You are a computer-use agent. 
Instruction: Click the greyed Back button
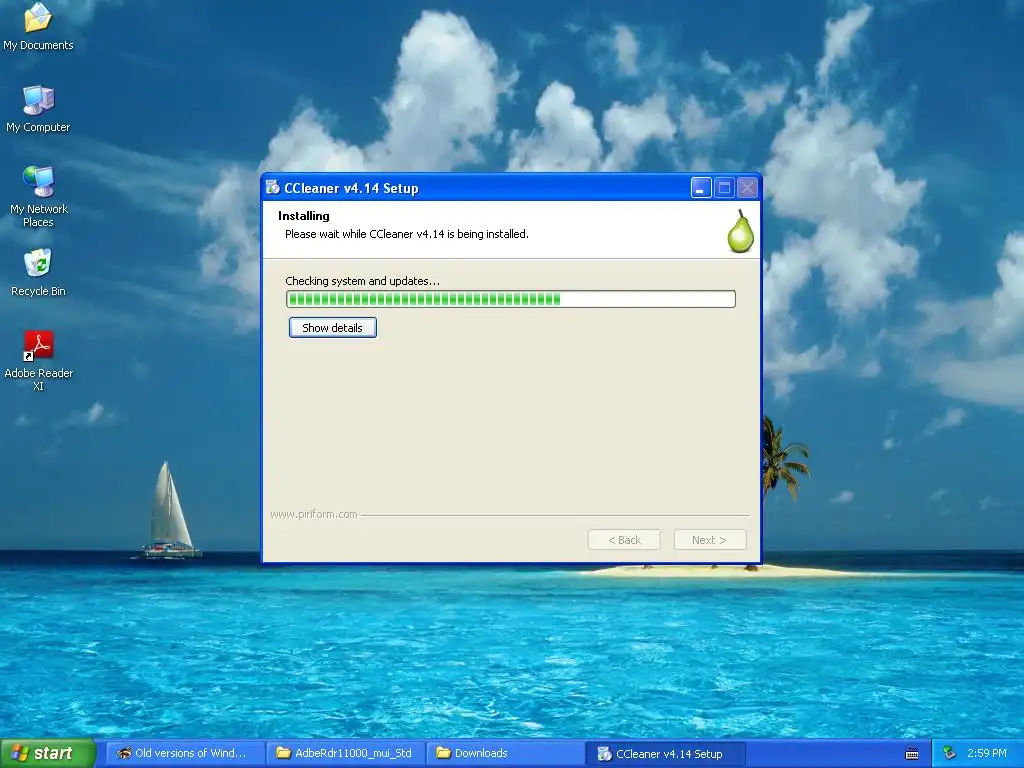(624, 540)
